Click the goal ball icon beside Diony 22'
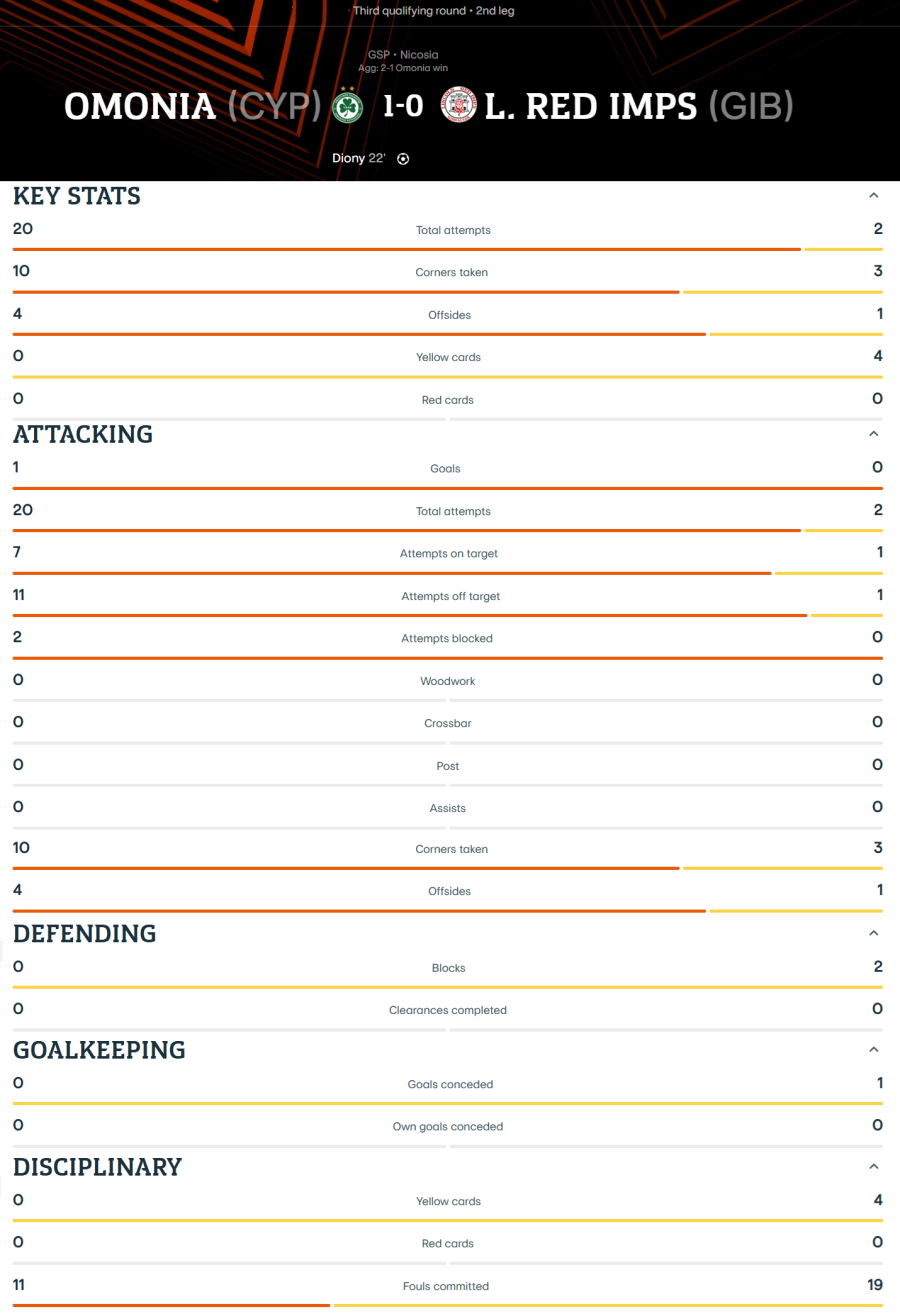The image size is (900, 1314). 403,158
